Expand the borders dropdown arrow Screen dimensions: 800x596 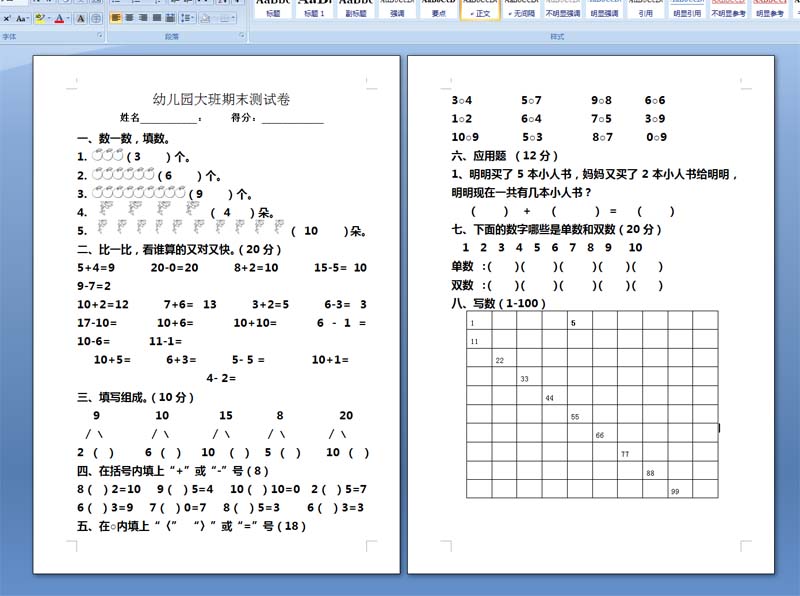[233, 18]
